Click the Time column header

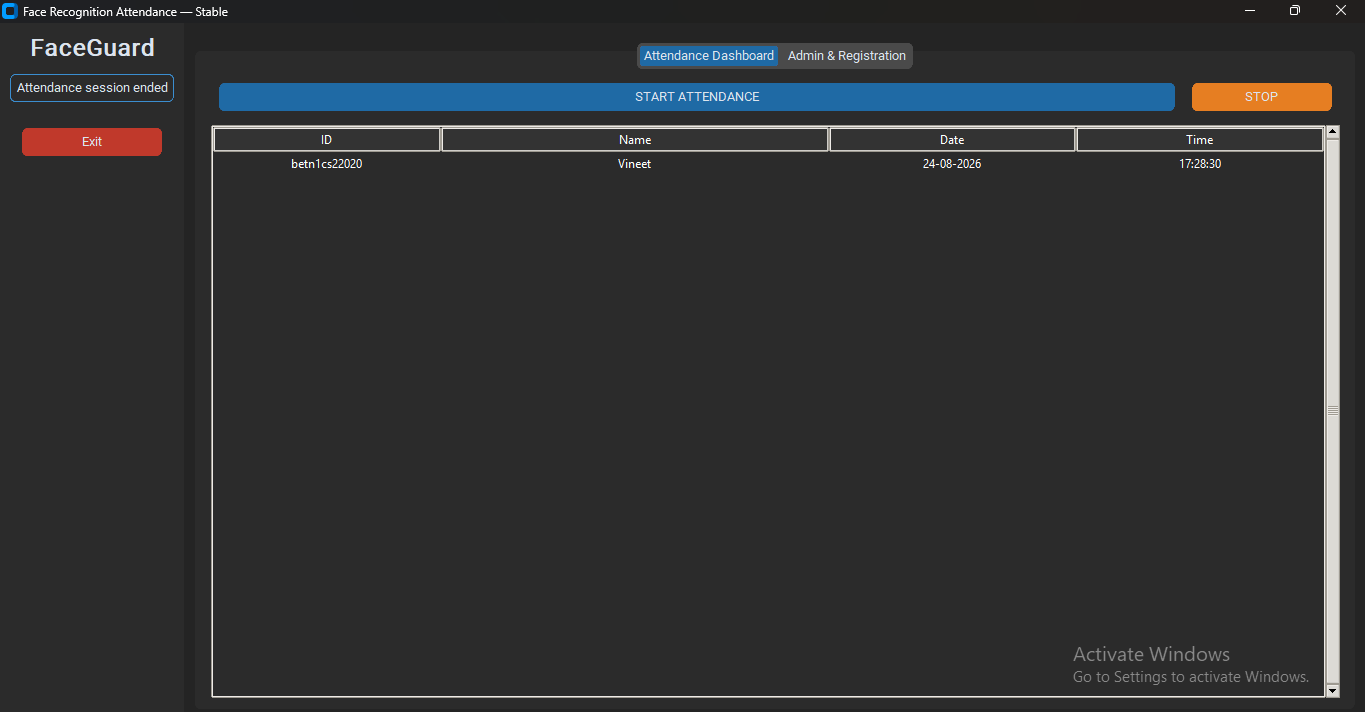[1200, 140]
